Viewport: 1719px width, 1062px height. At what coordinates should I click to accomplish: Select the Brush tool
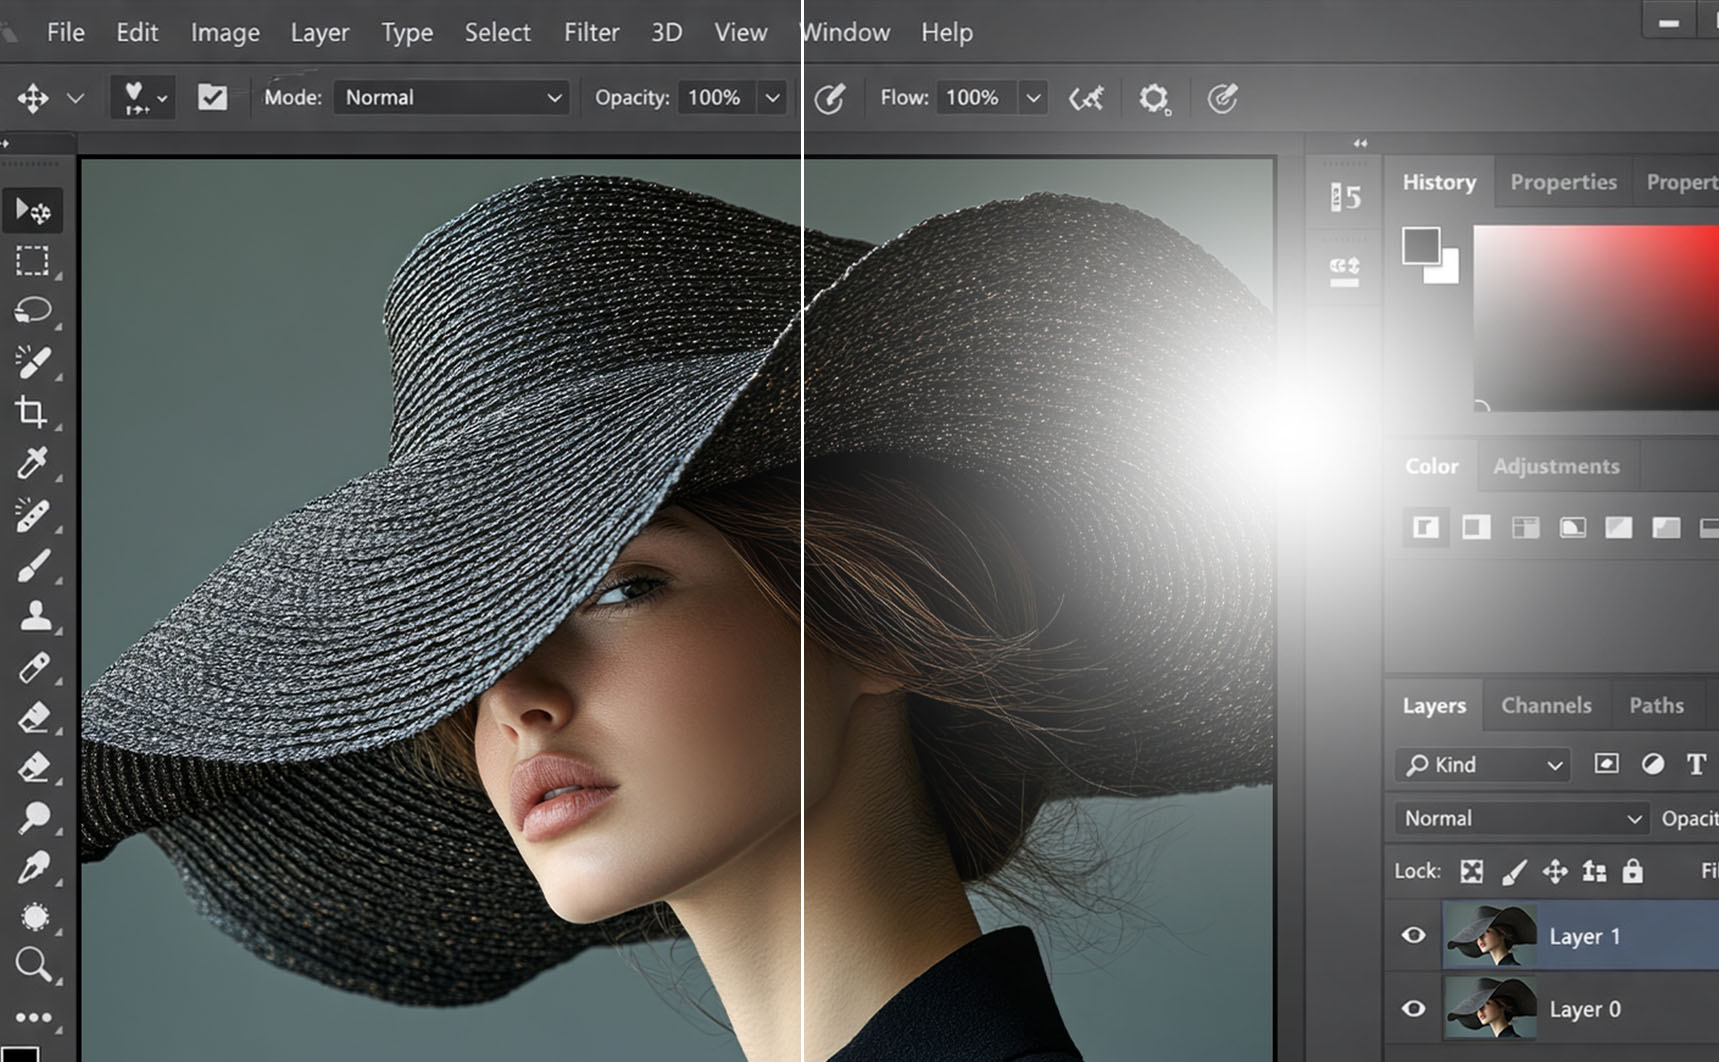point(32,566)
